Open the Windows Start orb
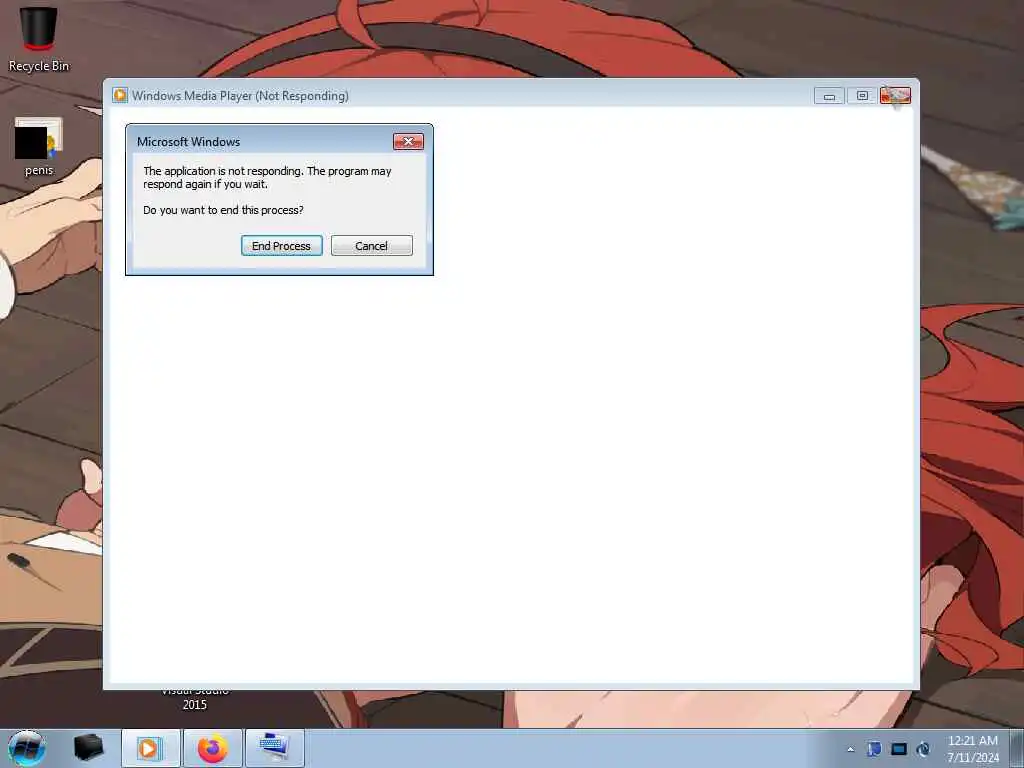 click(x=27, y=748)
